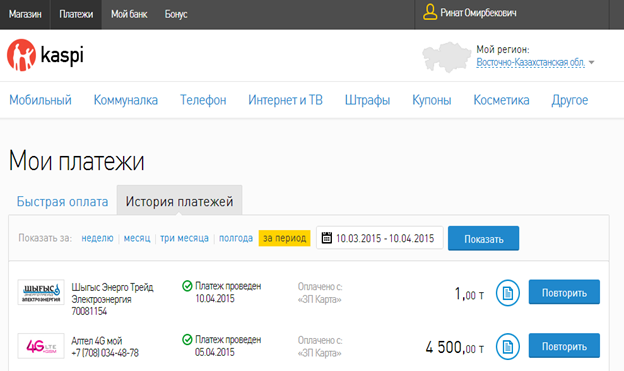Open the Магазин top menu

pos(25,14)
